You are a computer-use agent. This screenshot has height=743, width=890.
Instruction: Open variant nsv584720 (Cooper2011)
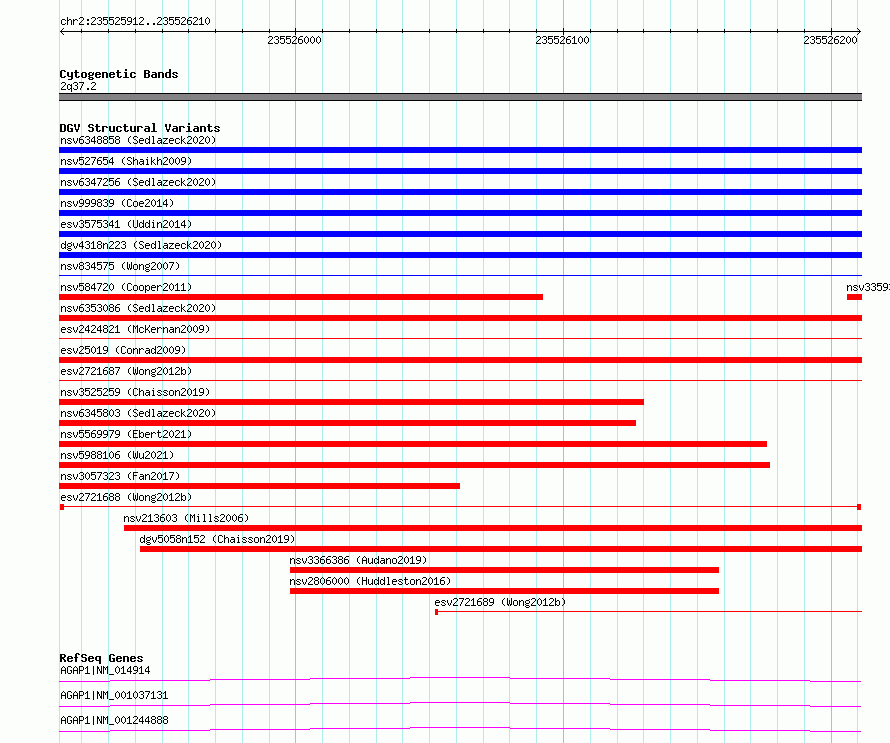click(x=126, y=287)
